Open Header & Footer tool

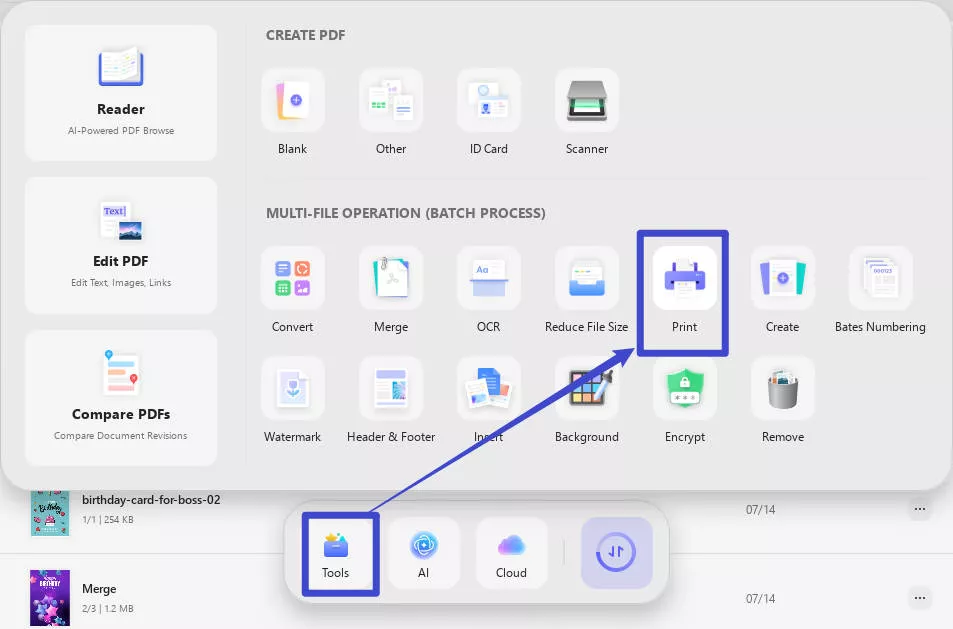(391, 388)
